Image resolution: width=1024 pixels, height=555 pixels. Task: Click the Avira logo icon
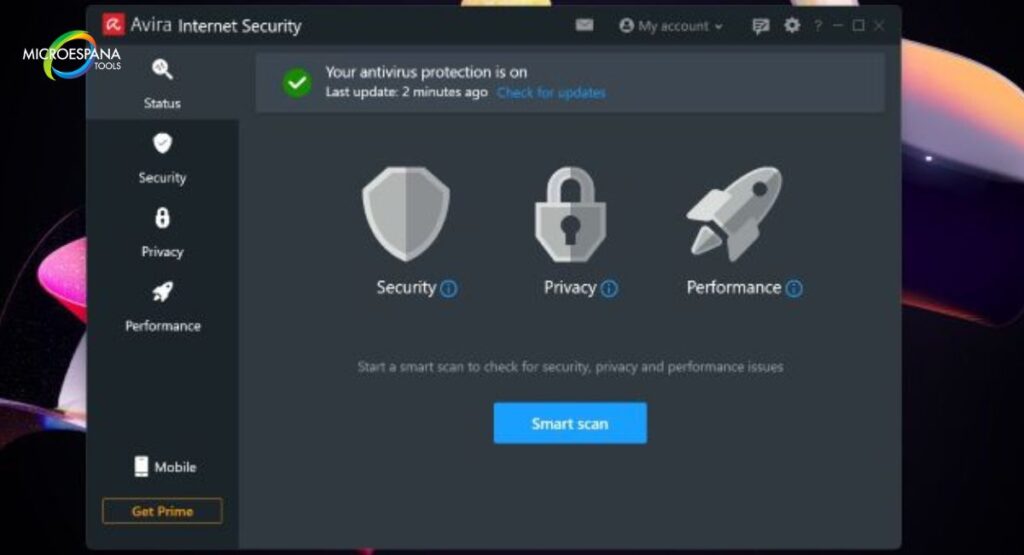pos(114,25)
